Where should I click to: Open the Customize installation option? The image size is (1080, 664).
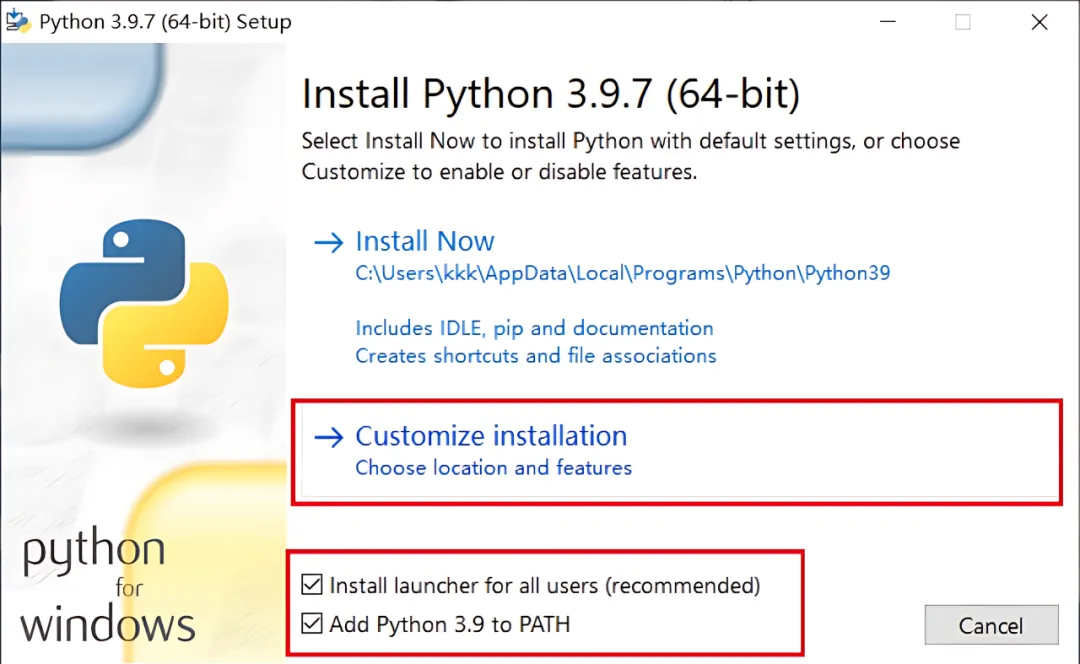[x=491, y=437]
